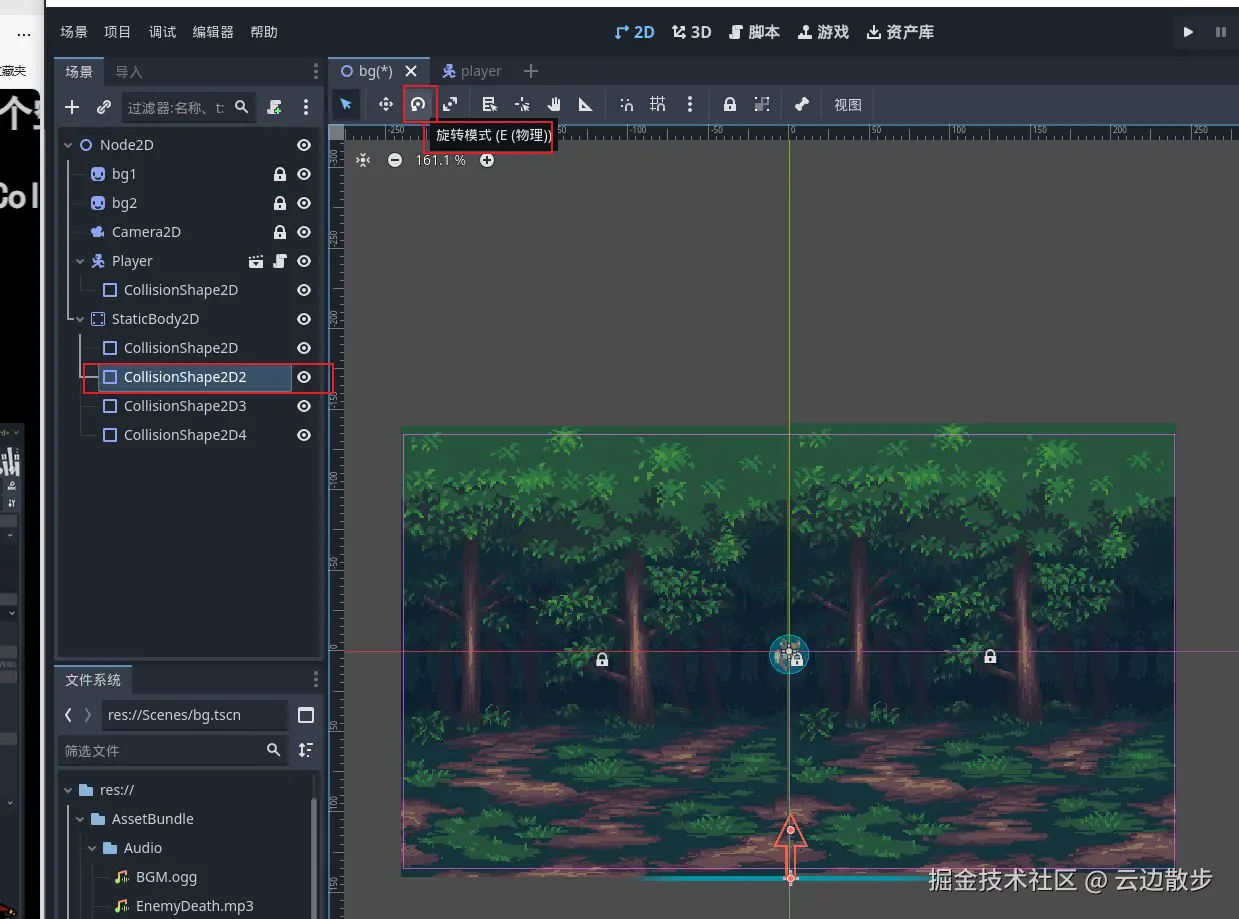Click the chain link instance scene icon
This screenshot has height=919, width=1239.
(x=103, y=107)
